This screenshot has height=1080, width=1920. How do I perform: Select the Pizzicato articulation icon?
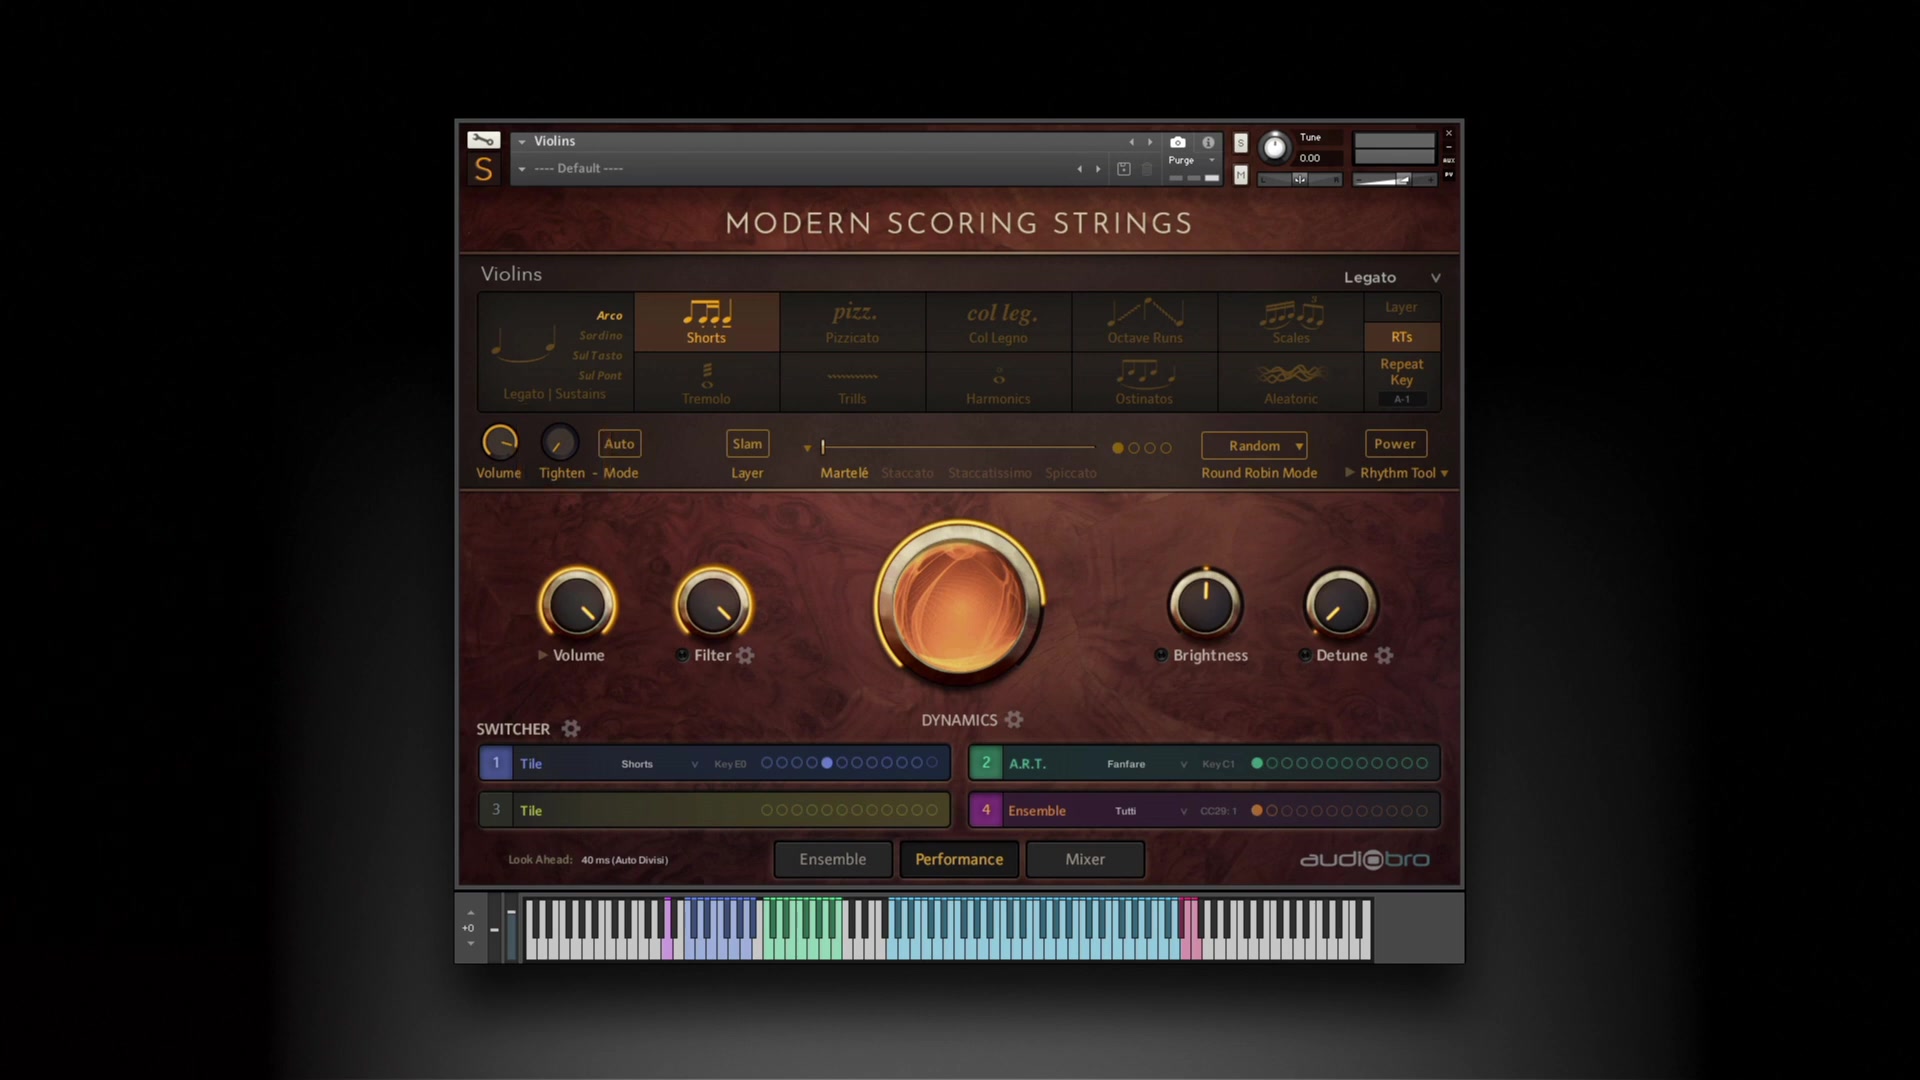pyautogui.click(x=852, y=320)
